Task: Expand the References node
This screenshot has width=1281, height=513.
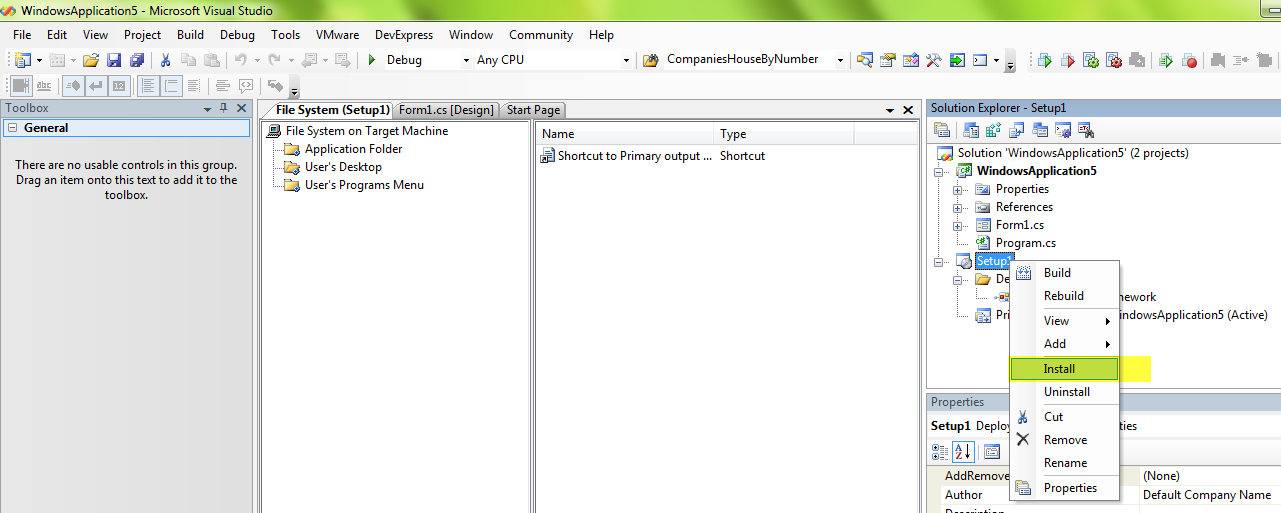Action: 958,207
